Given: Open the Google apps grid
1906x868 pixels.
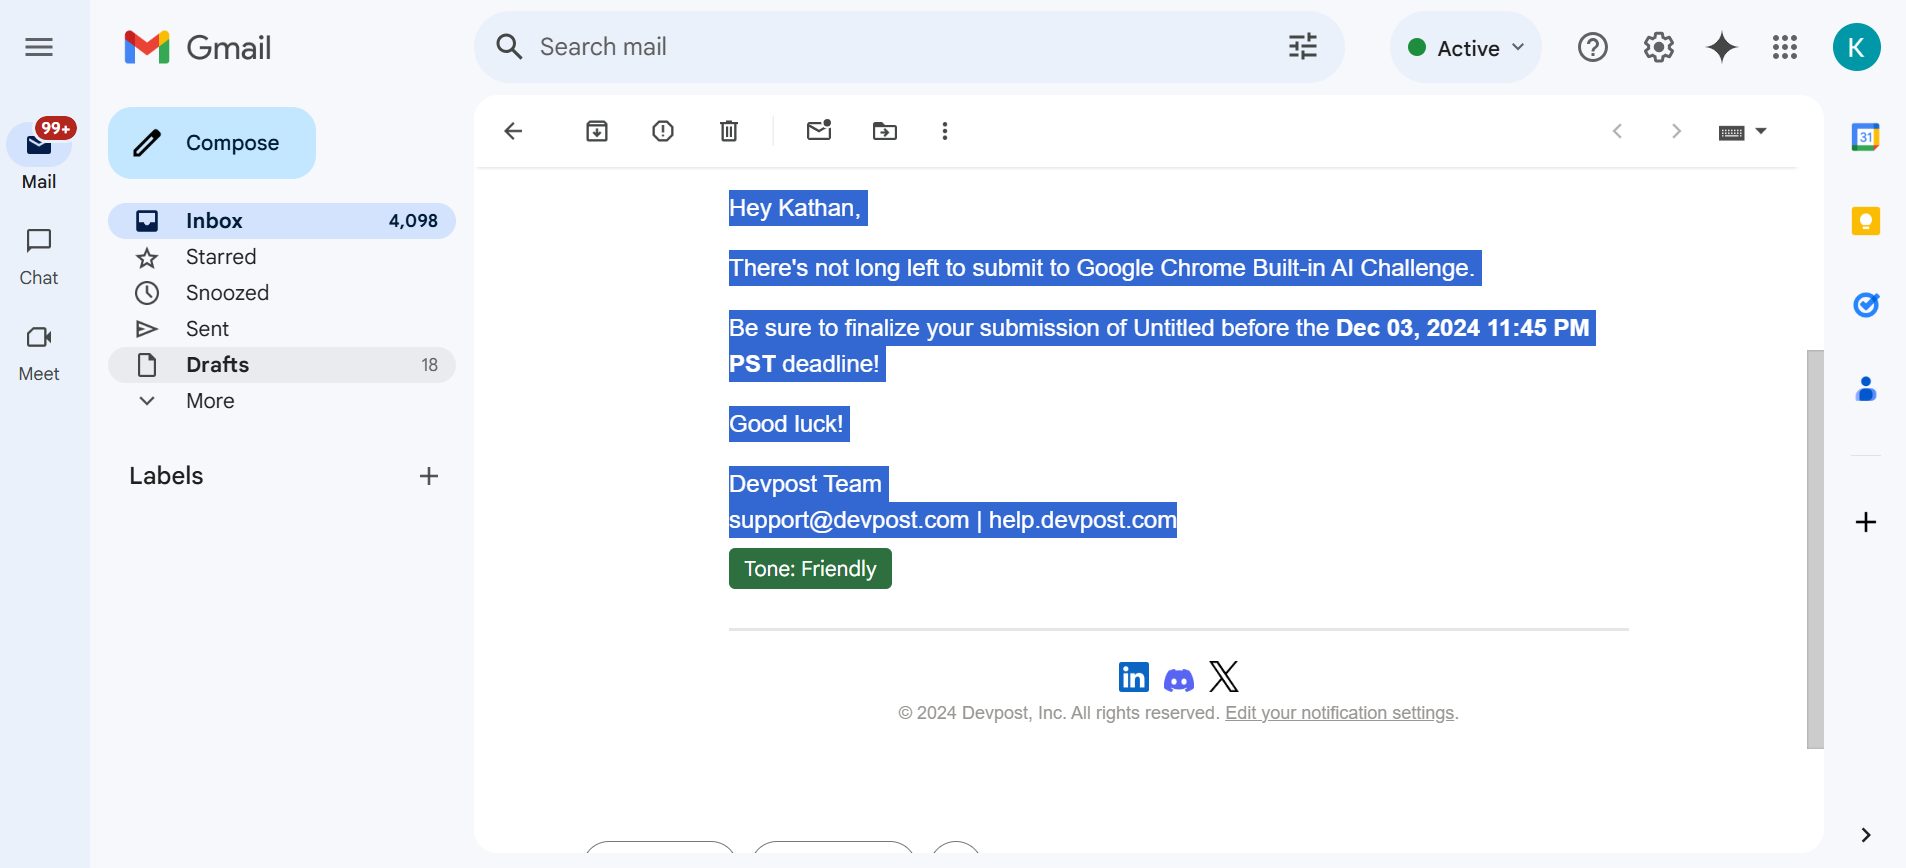Looking at the screenshot, I should coord(1785,47).
